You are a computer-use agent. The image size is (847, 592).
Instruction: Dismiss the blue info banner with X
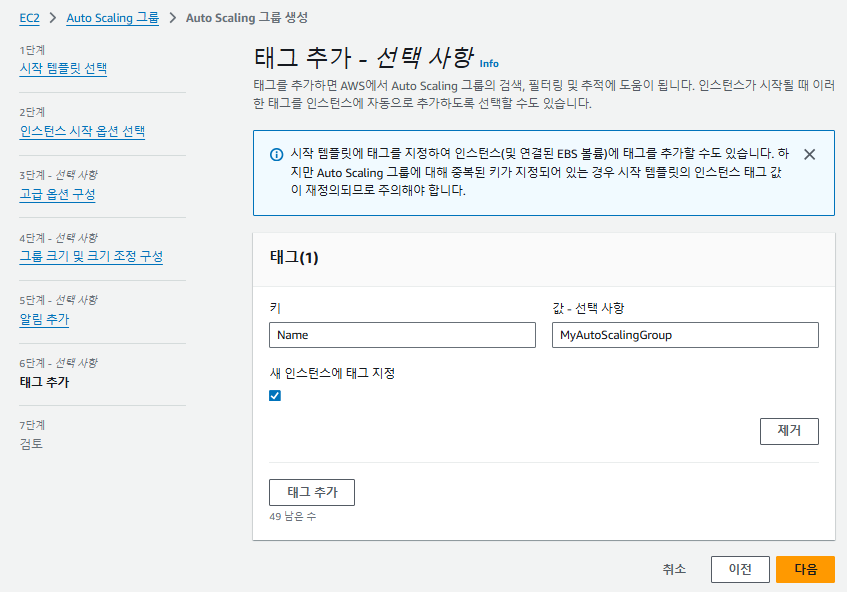(809, 154)
